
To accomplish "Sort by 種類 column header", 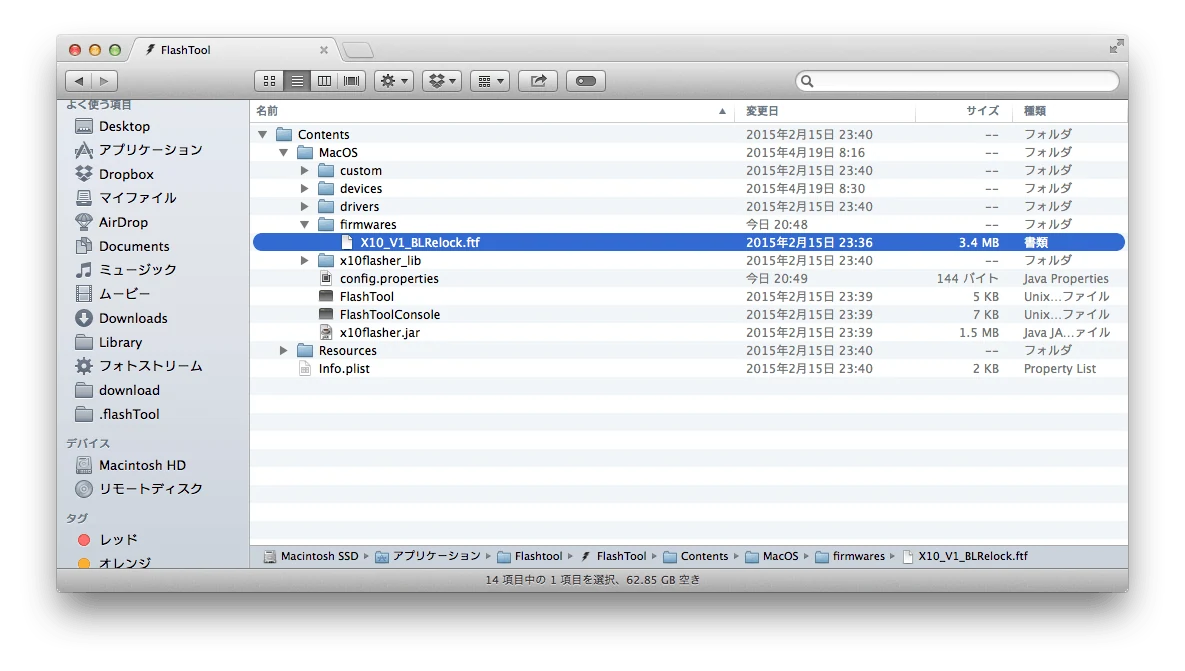I will point(1069,111).
